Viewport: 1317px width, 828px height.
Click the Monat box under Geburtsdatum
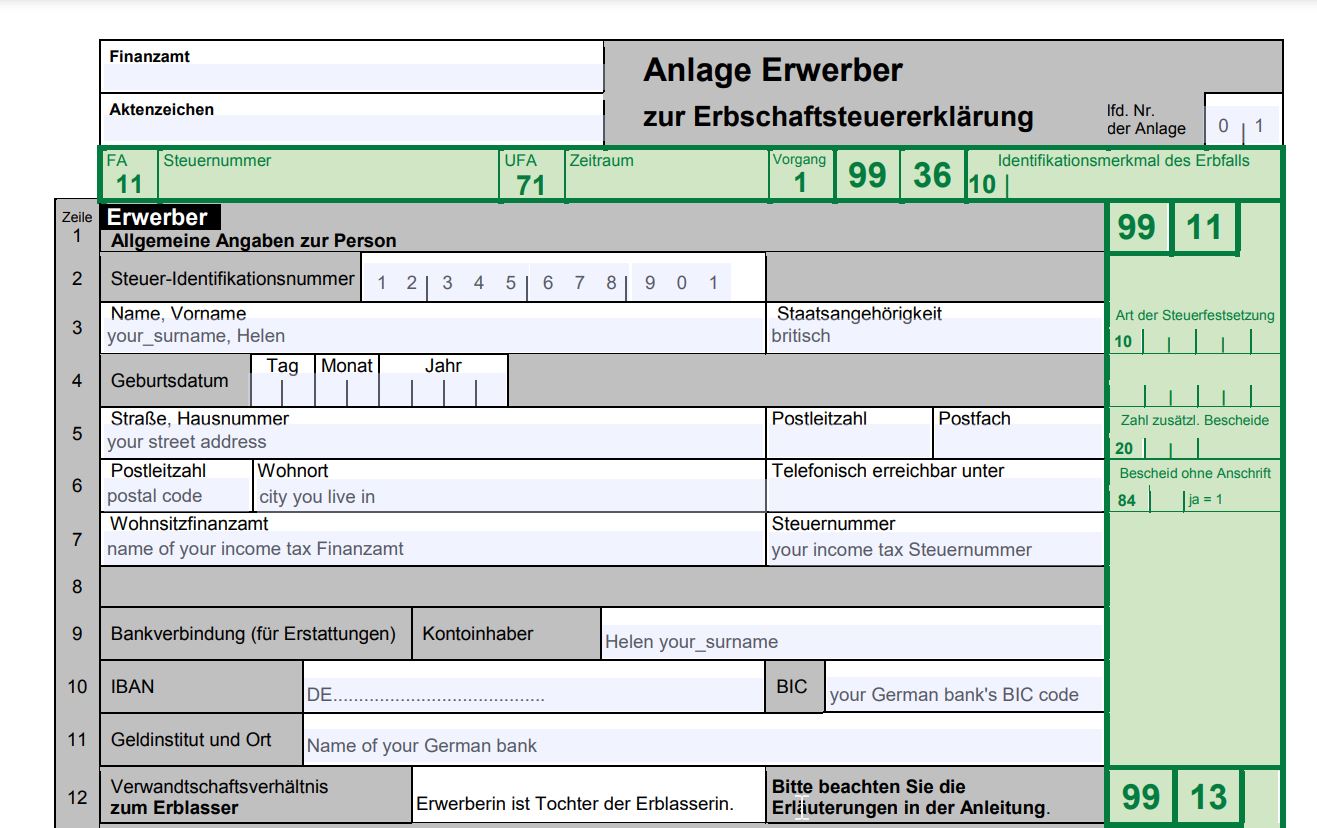pyautogui.click(x=345, y=388)
